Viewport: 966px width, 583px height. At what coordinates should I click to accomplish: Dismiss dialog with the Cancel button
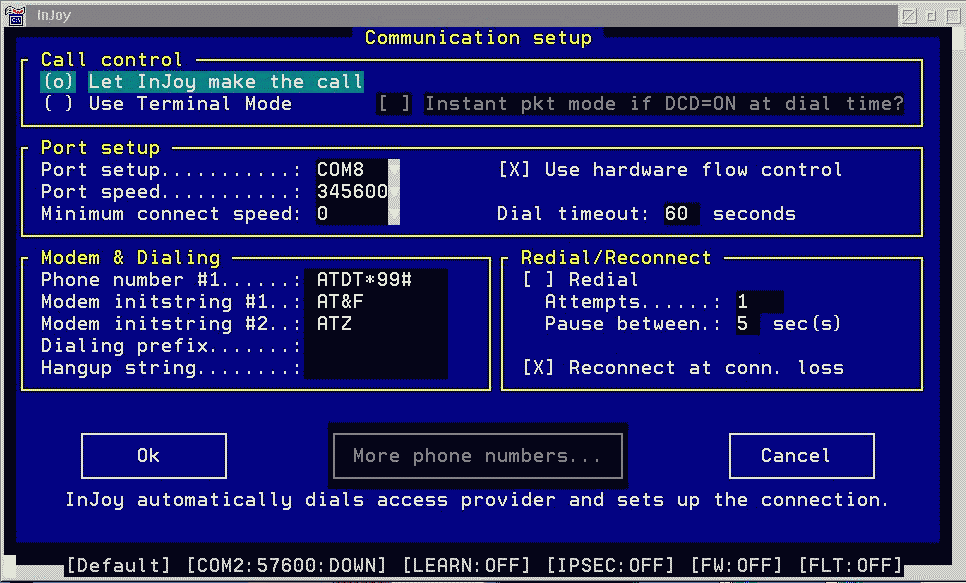point(802,456)
